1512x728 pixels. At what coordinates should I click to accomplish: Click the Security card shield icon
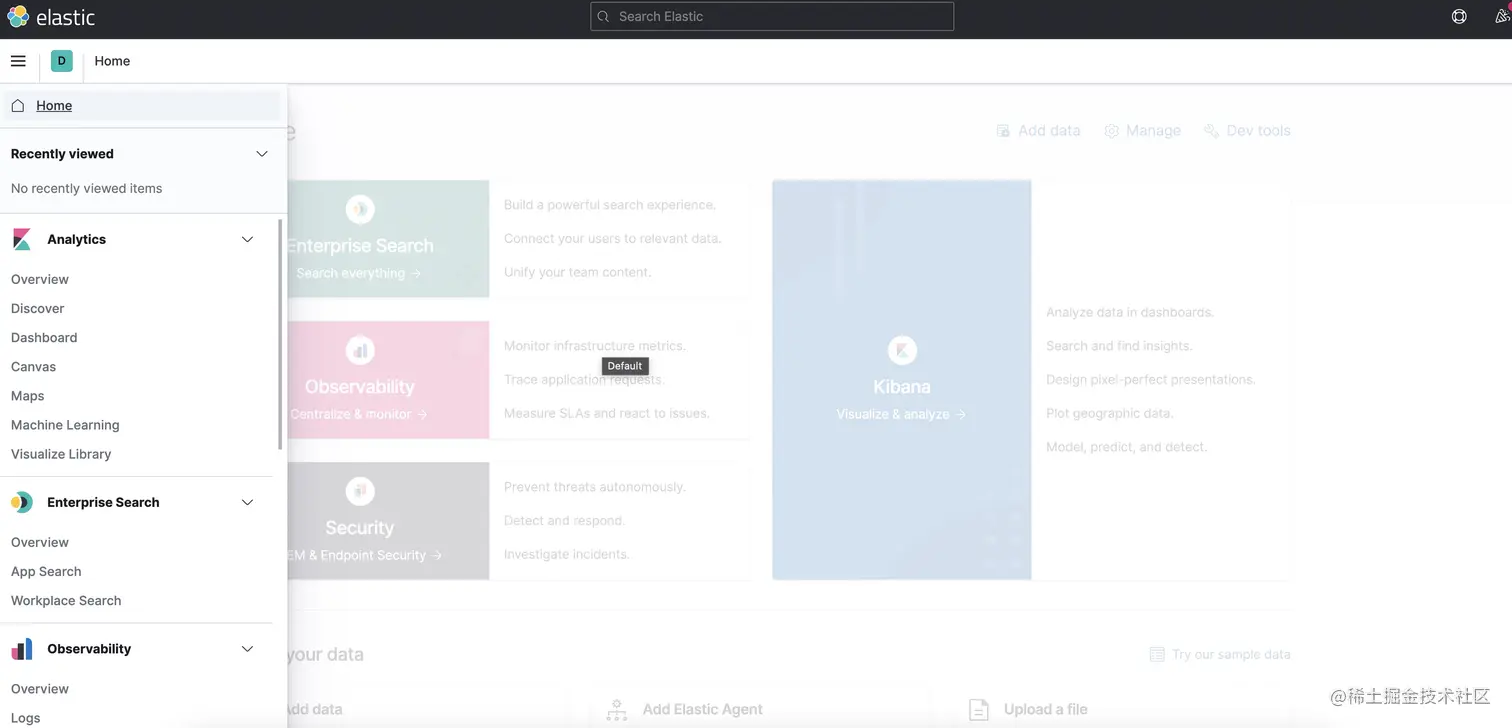(360, 491)
